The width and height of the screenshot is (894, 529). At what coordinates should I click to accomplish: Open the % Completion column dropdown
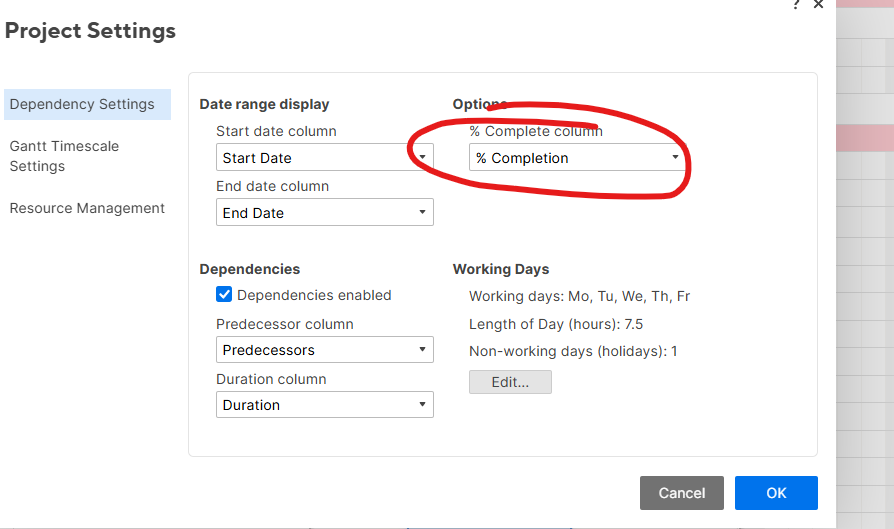577,157
